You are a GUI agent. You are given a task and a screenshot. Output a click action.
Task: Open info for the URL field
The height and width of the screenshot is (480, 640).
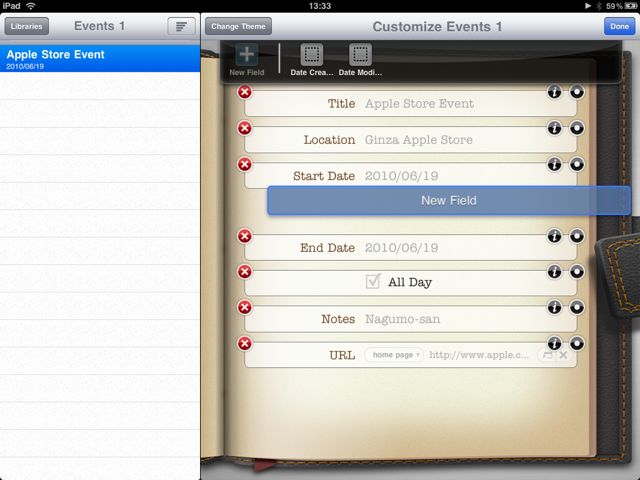tap(554, 344)
